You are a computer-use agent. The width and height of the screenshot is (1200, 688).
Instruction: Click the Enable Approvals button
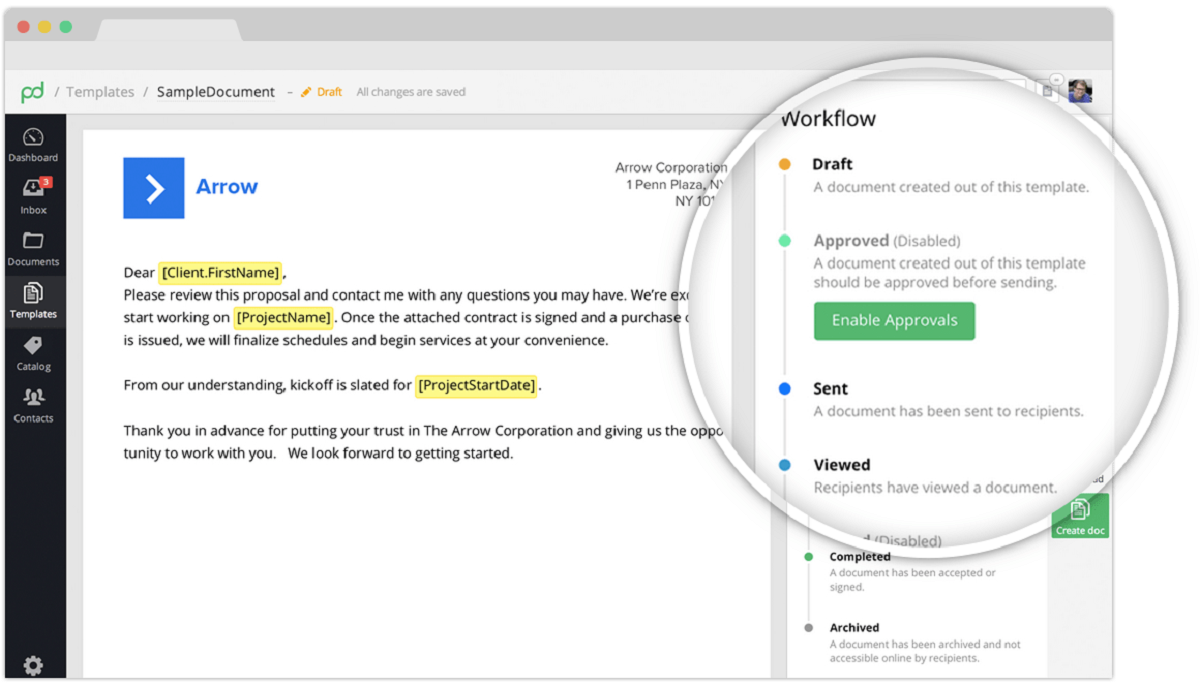tap(894, 321)
